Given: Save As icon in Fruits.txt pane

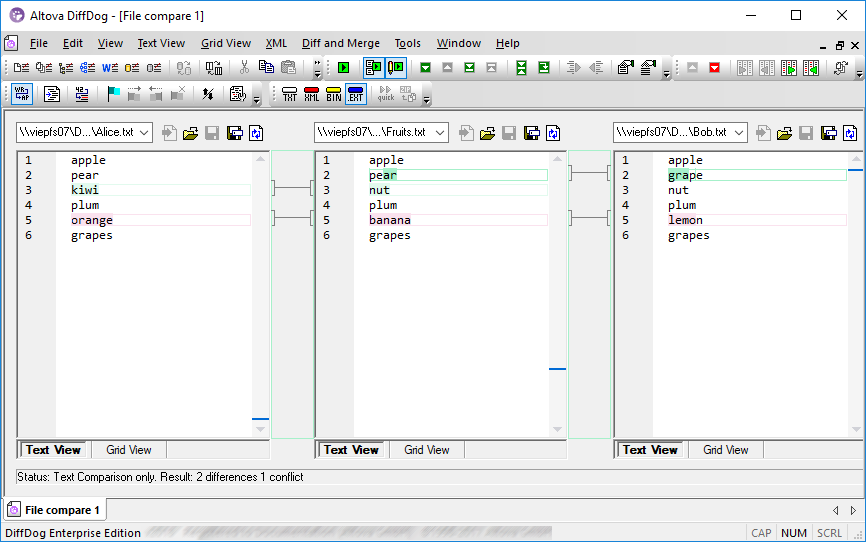Looking at the screenshot, I should pos(532,133).
